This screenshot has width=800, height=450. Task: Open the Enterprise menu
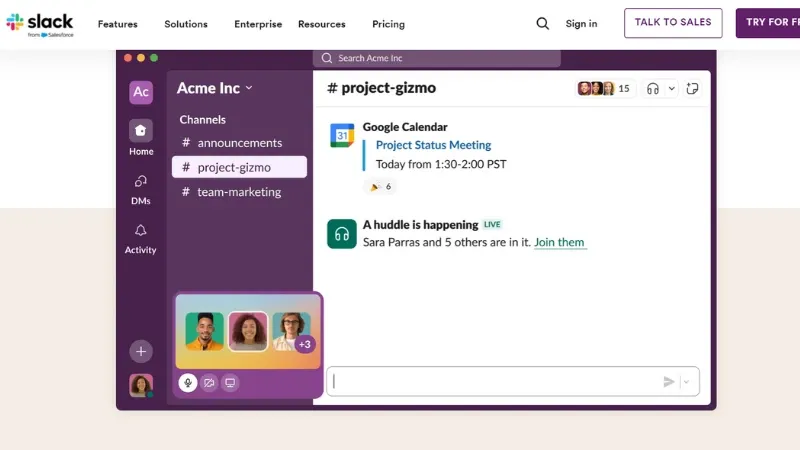[x=258, y=24]
